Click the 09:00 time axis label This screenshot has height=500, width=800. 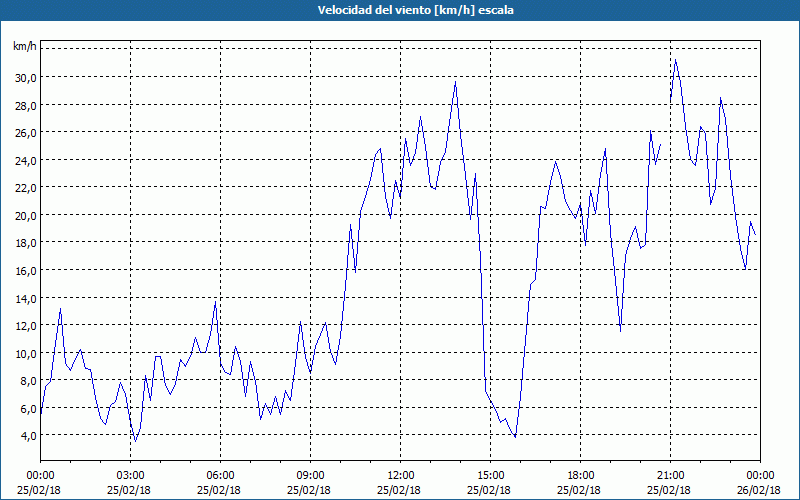pyautogui.click(x=310, y=476)
